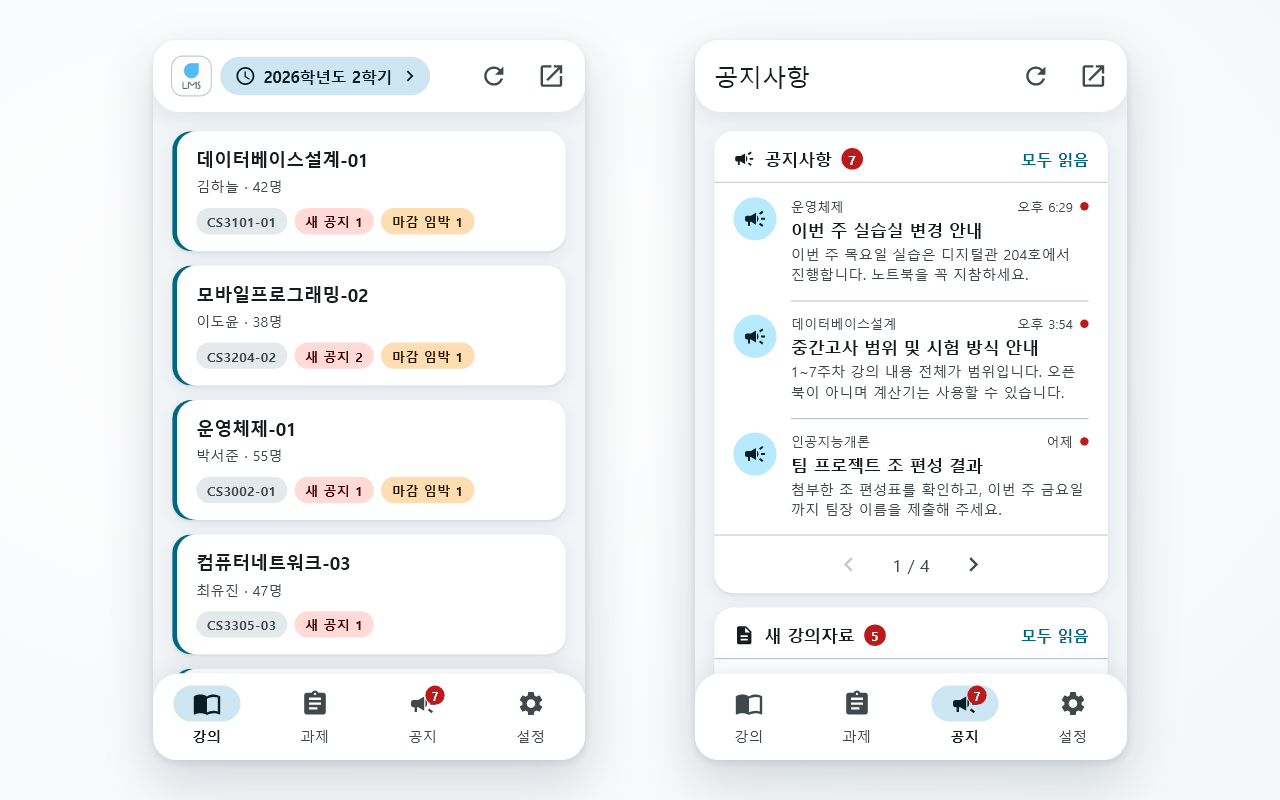Go to next page of 공지사항
The image size is (1280, 800).
tap(973, 565)
